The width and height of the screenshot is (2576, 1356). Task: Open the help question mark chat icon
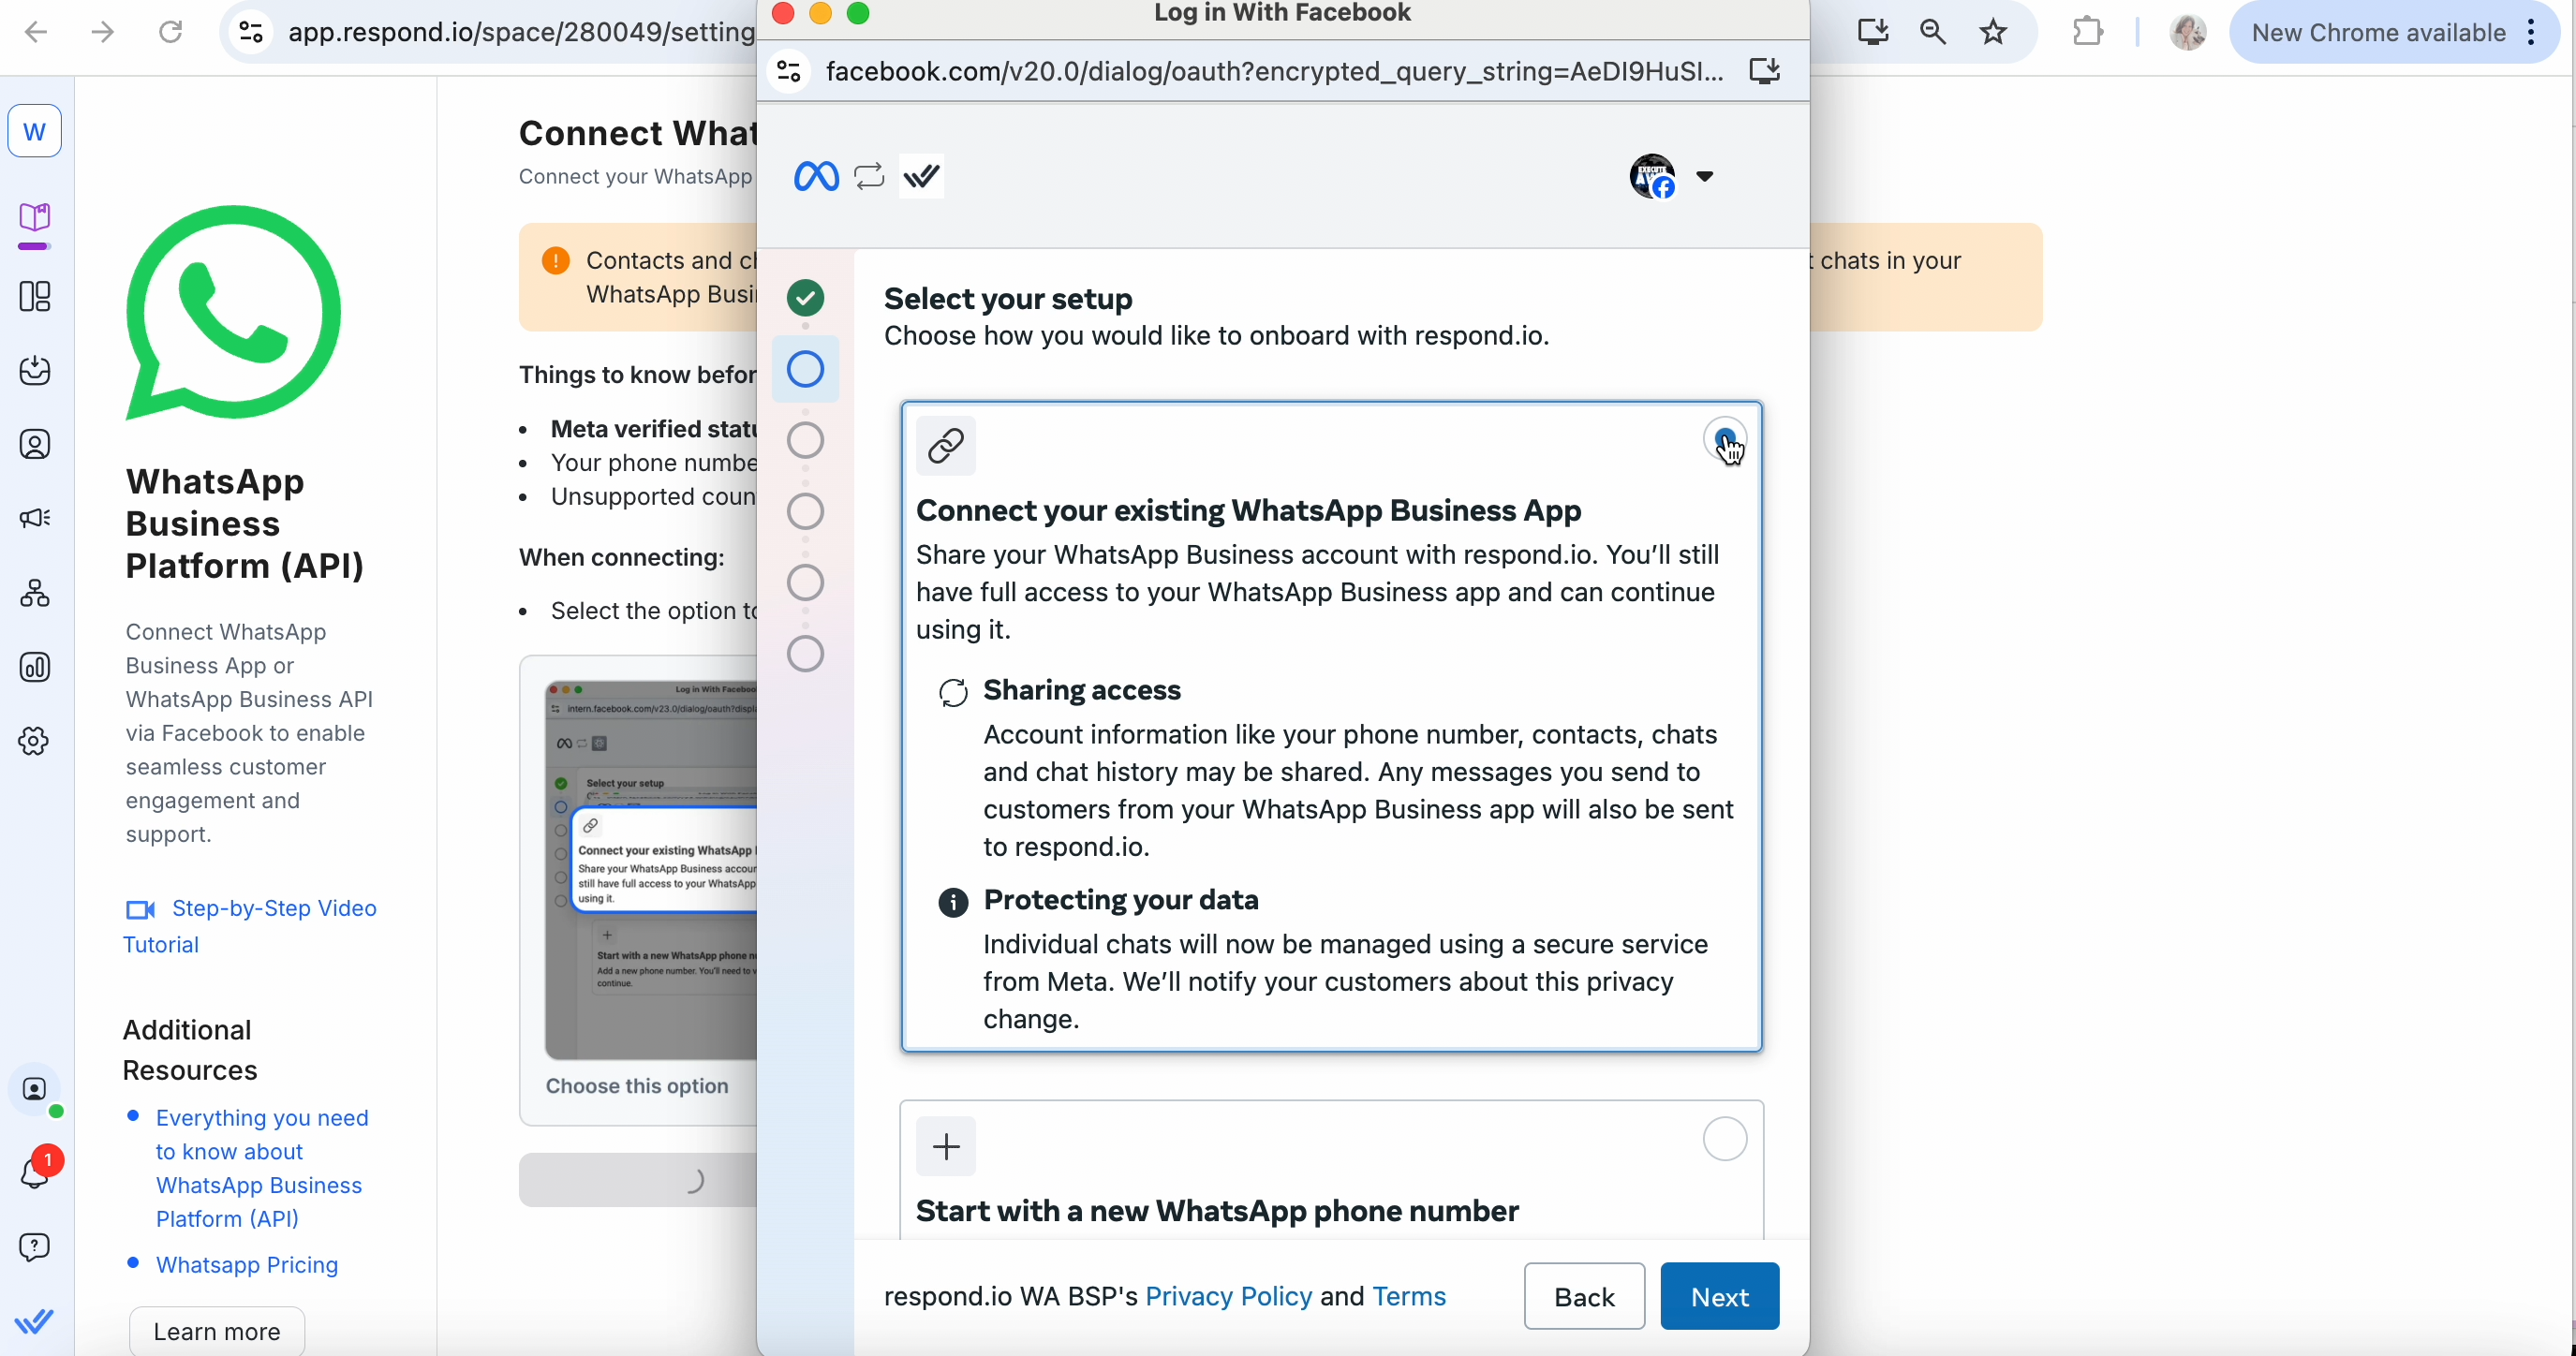(35, 1247)
